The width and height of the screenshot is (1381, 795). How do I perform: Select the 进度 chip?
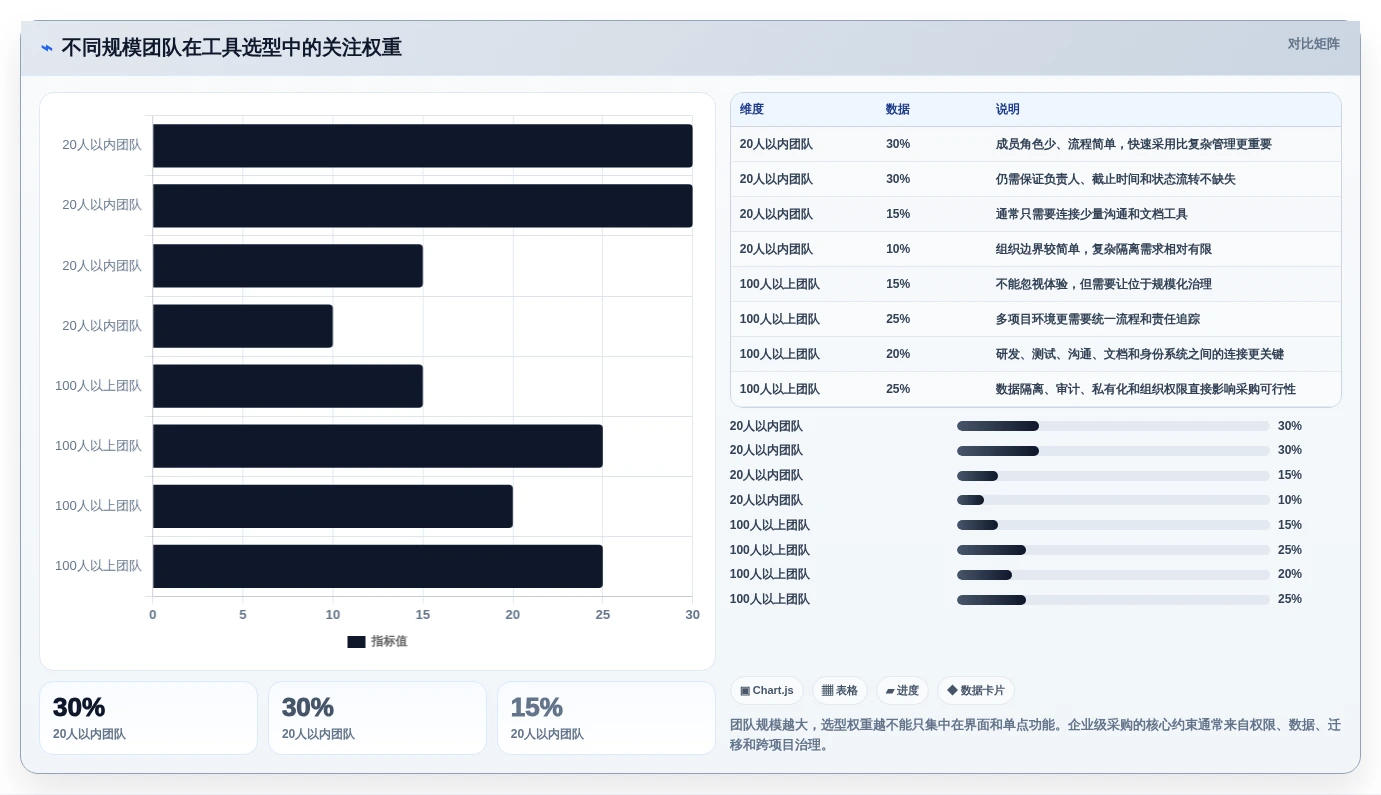[x=902, y=691]
